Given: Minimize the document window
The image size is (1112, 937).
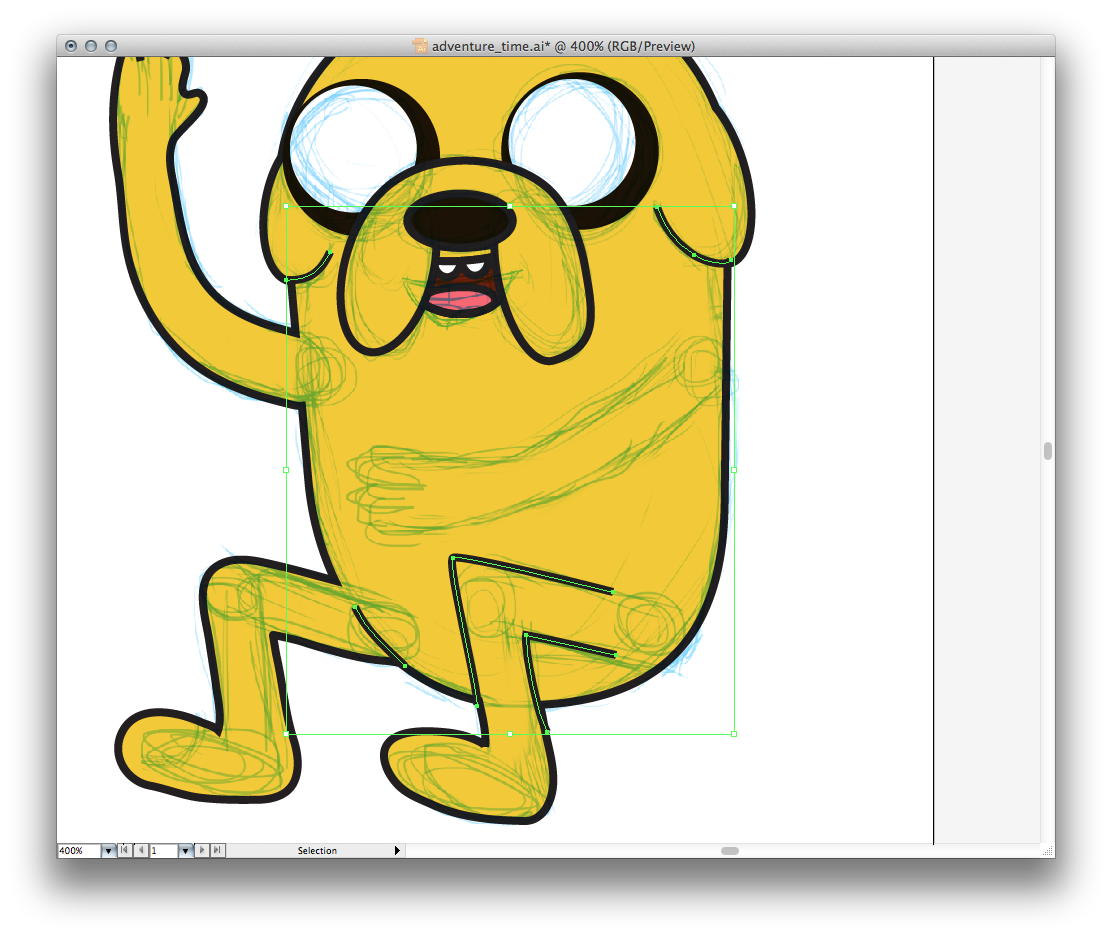Looking at the screenshot, I should (91, 46).
